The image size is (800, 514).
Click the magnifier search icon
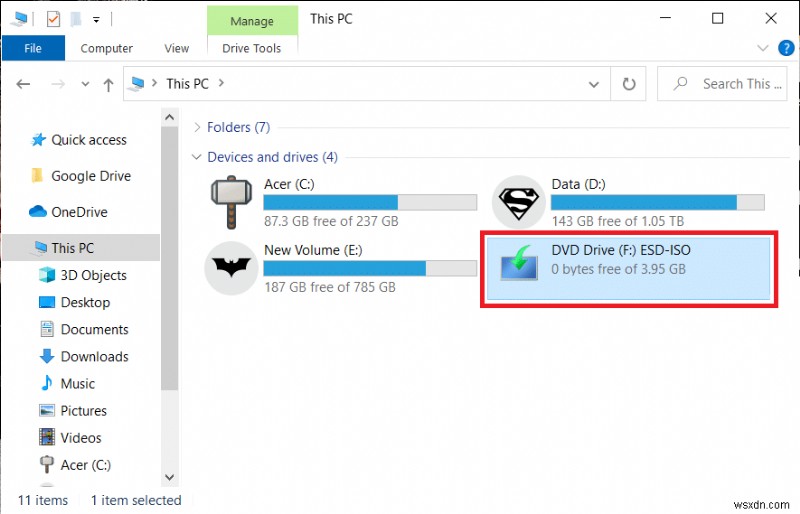680,83
